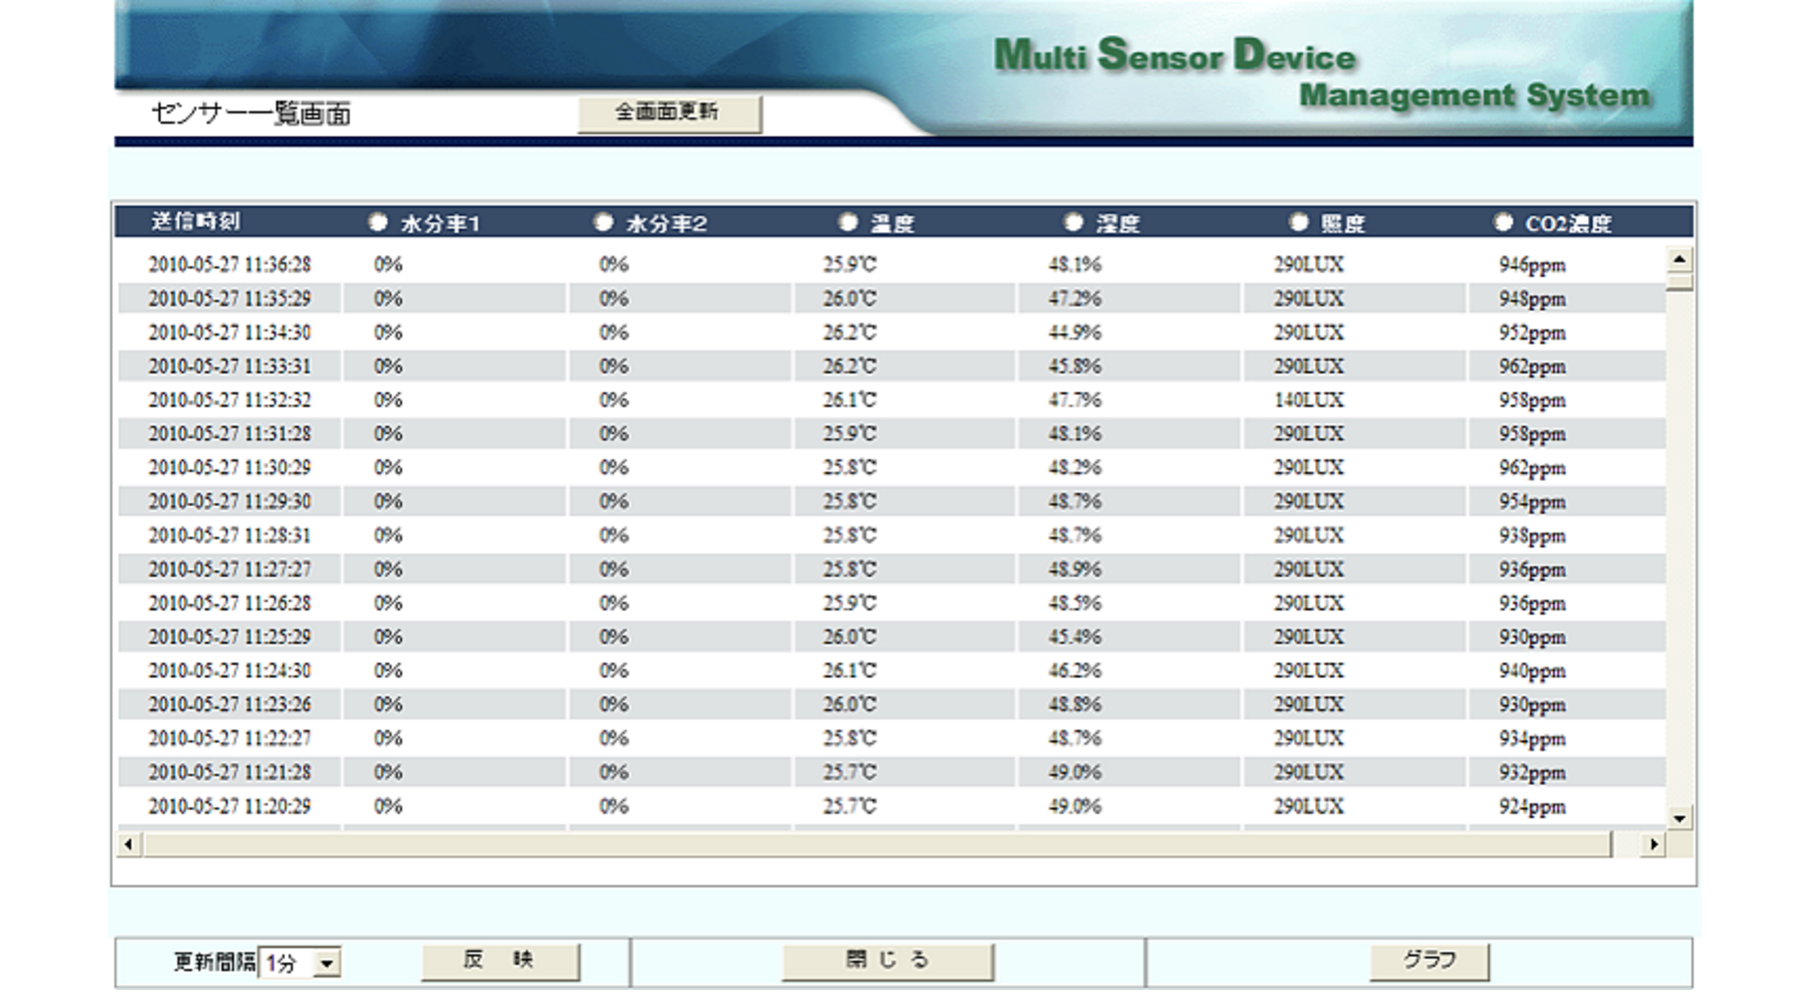The image size is (1804, 998).
Task: Click the 送信時刻 column header
Action: (195, 222)
